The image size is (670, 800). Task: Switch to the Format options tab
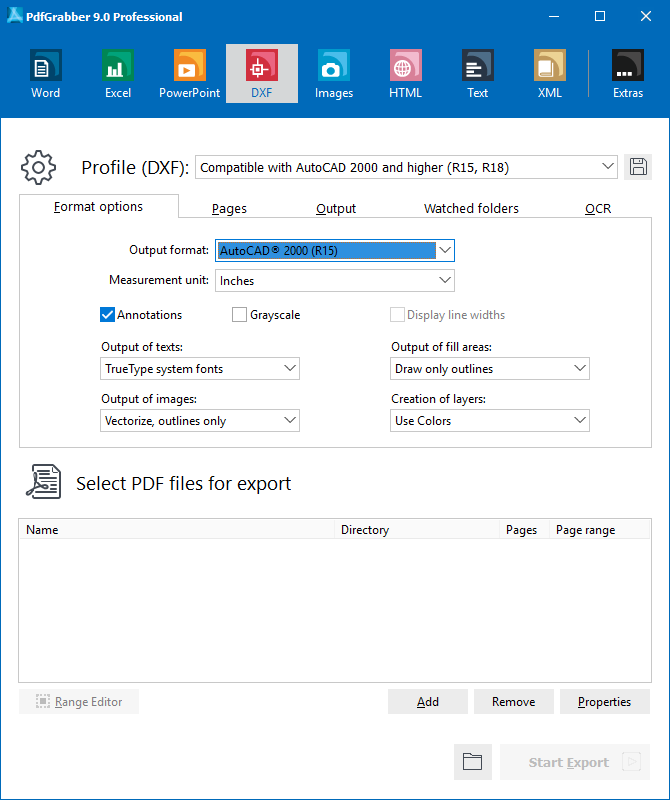click(98, 207)
